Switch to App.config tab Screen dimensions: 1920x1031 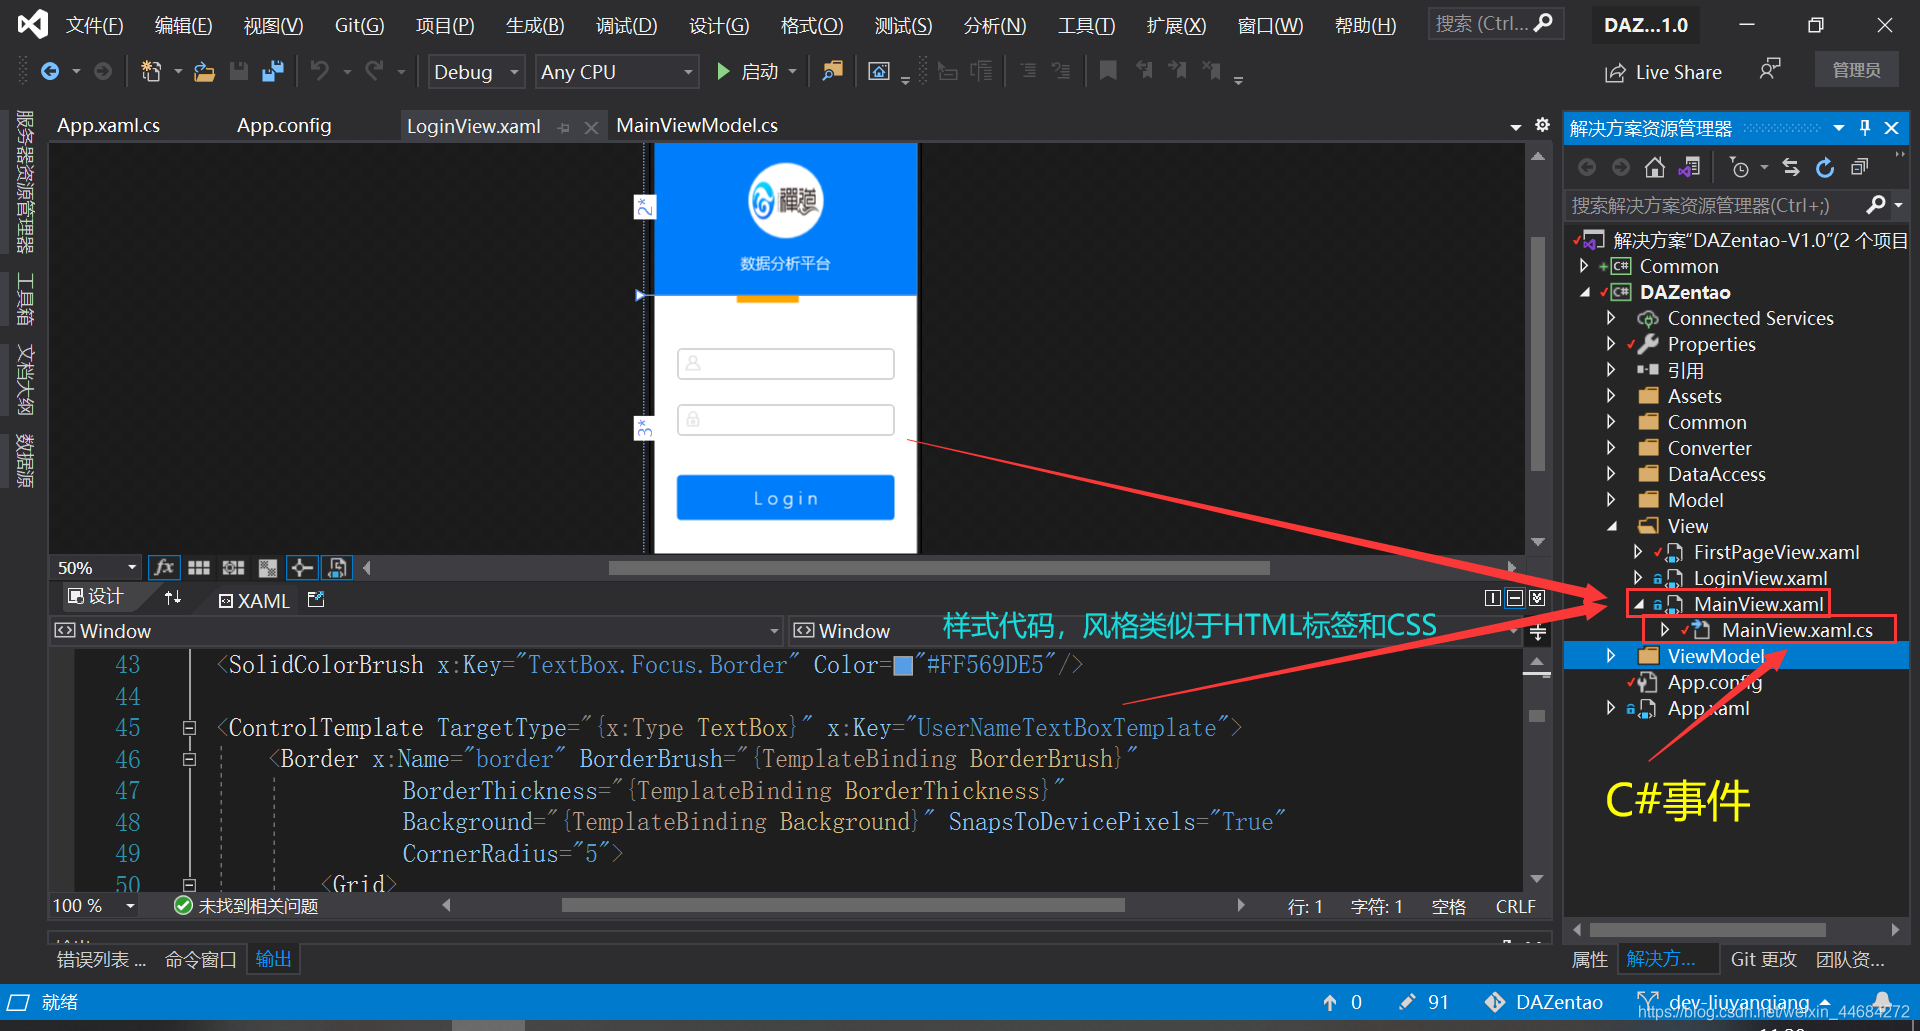pos(284,125)
